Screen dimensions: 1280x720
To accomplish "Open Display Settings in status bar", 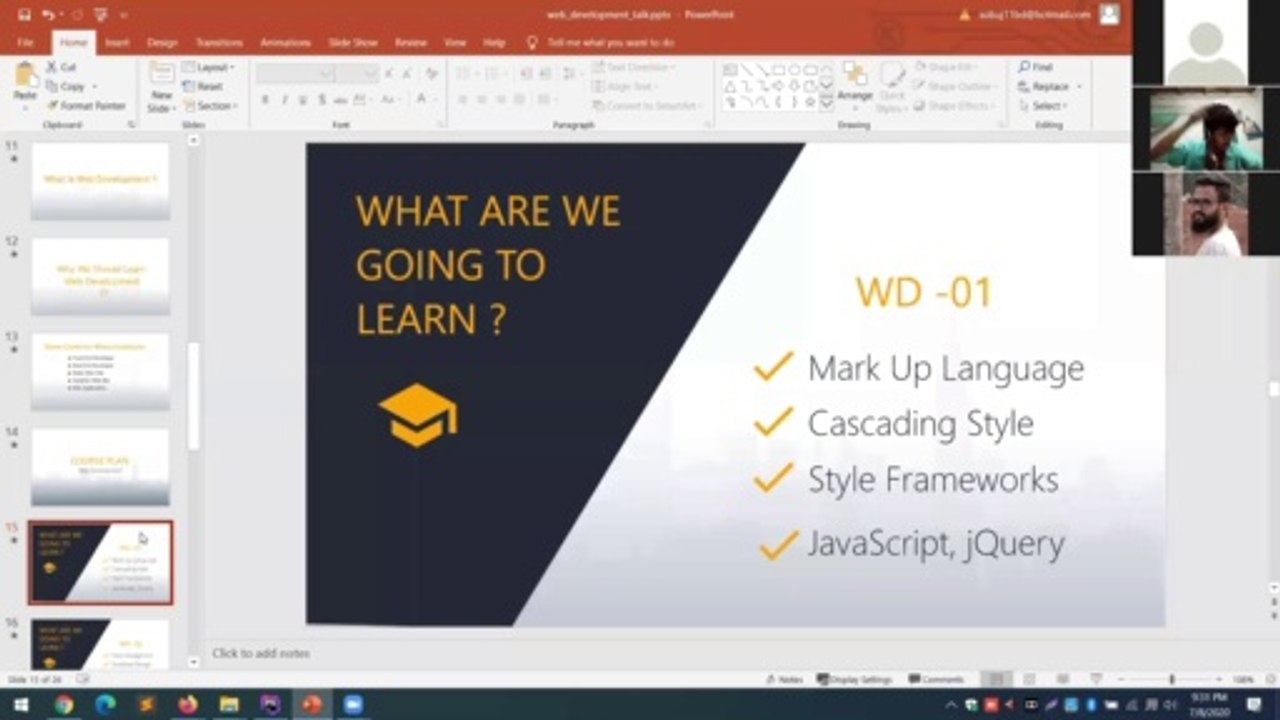I will click(x=856, y=679).
